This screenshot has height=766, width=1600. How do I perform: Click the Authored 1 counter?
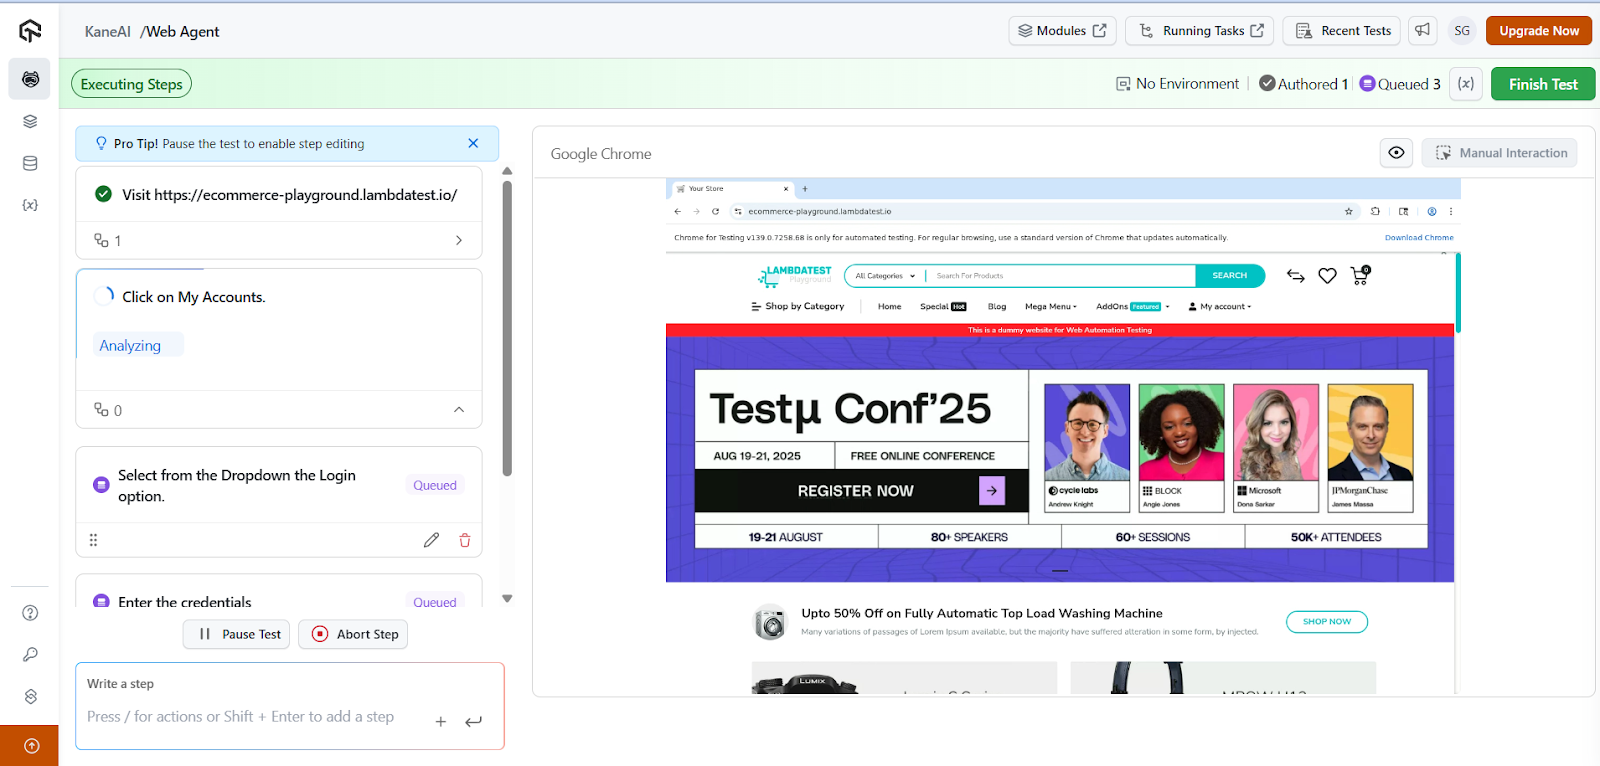tap(1303, 84)
